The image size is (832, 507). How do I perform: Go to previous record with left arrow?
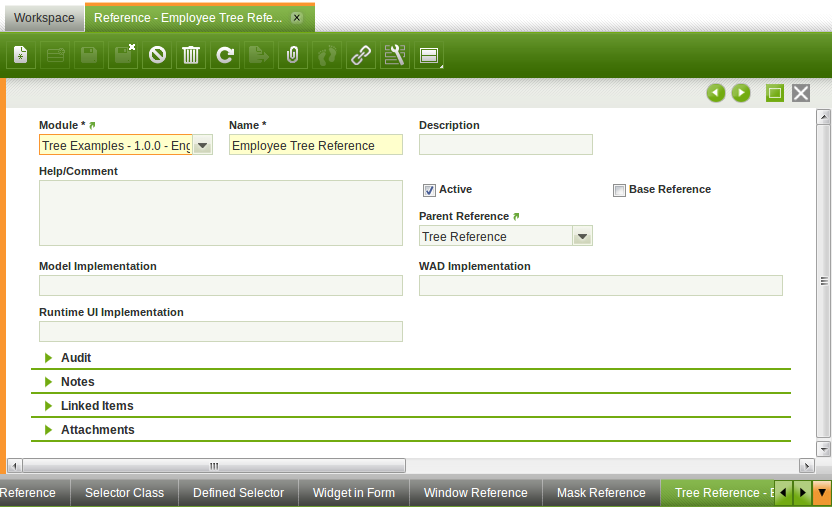click(715, 93)
